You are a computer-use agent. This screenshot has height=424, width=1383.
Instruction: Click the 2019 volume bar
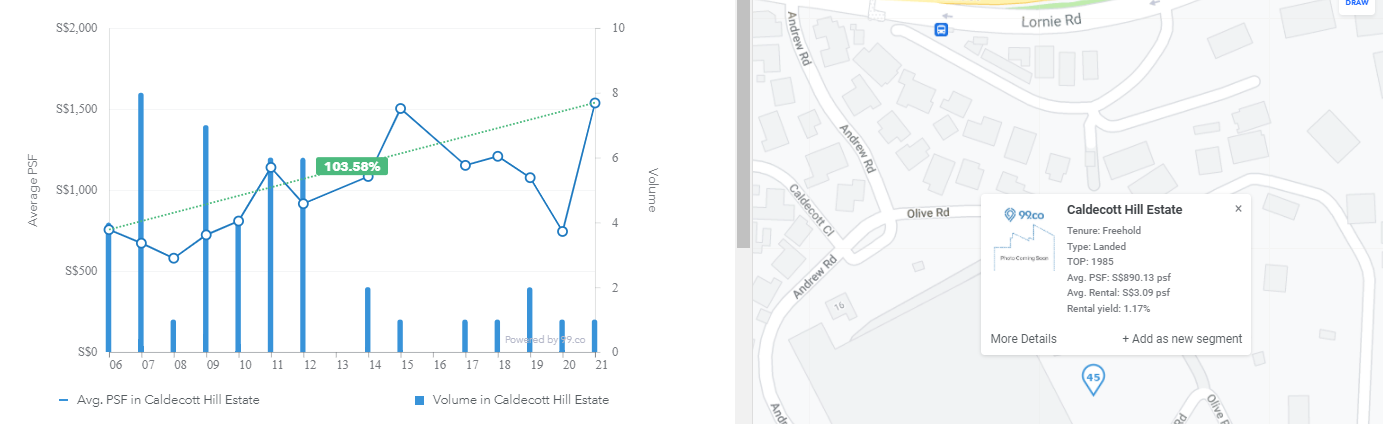point(530,319)
